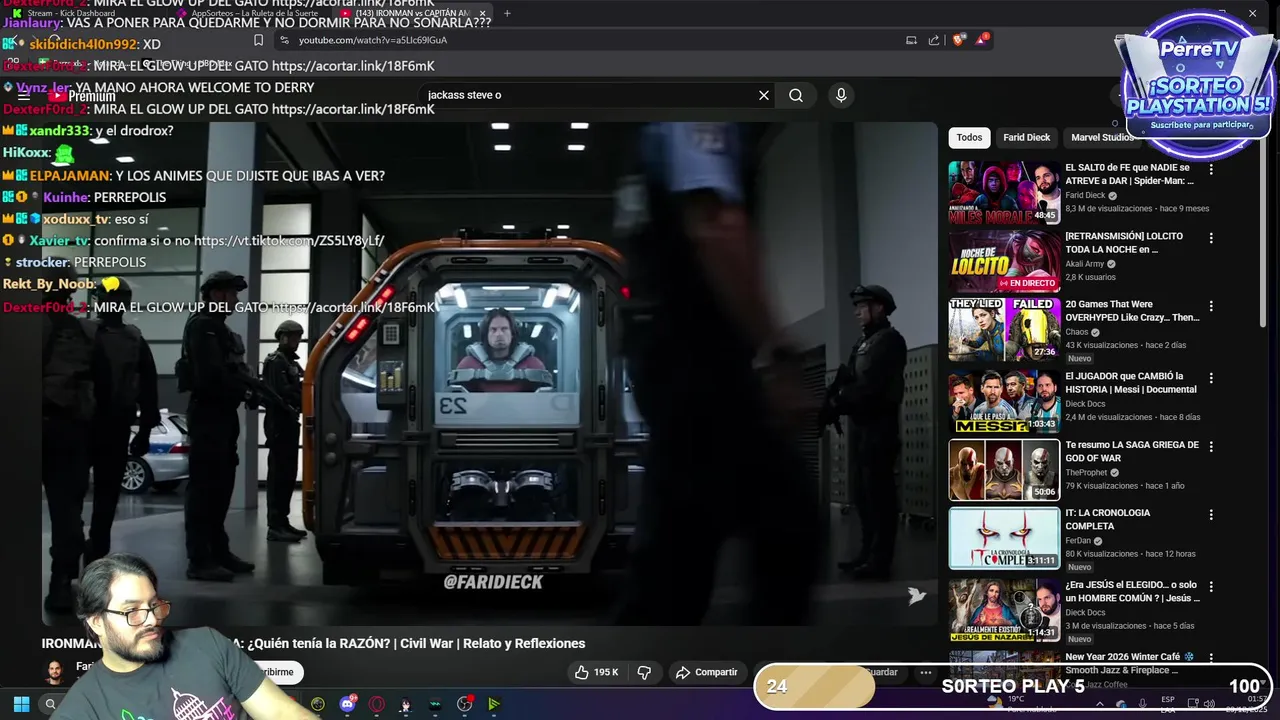Click the 'Noche de Lolcito' live thumbnail

[1004, 261]
